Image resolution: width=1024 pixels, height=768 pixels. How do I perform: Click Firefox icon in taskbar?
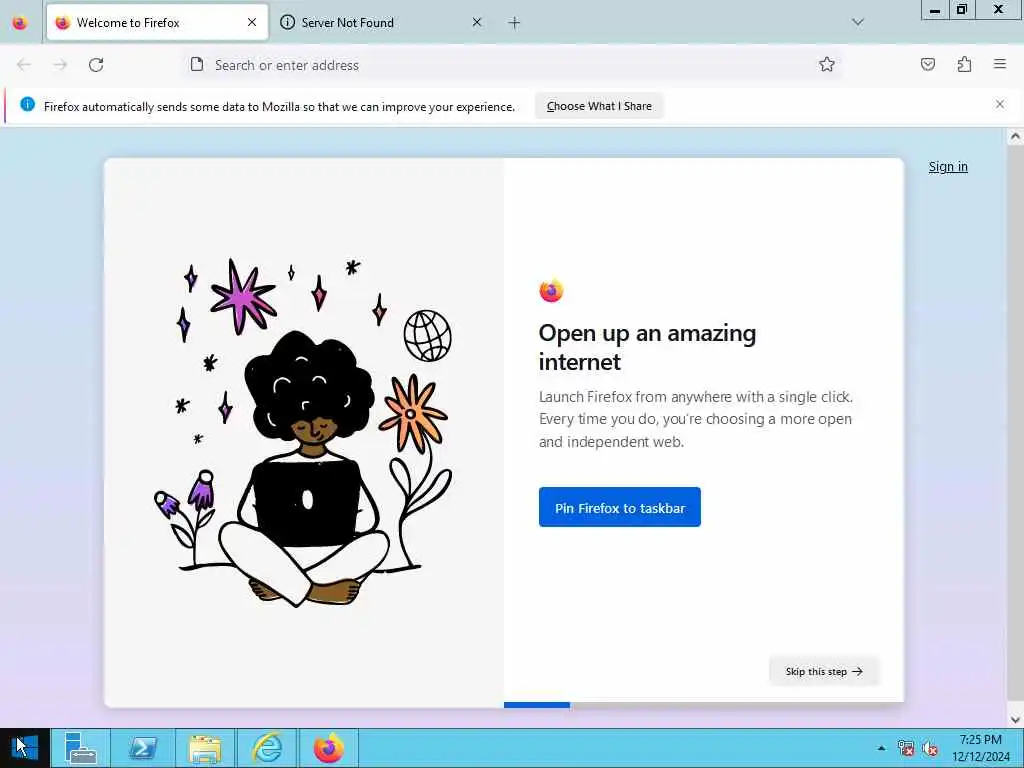(329, 748)
